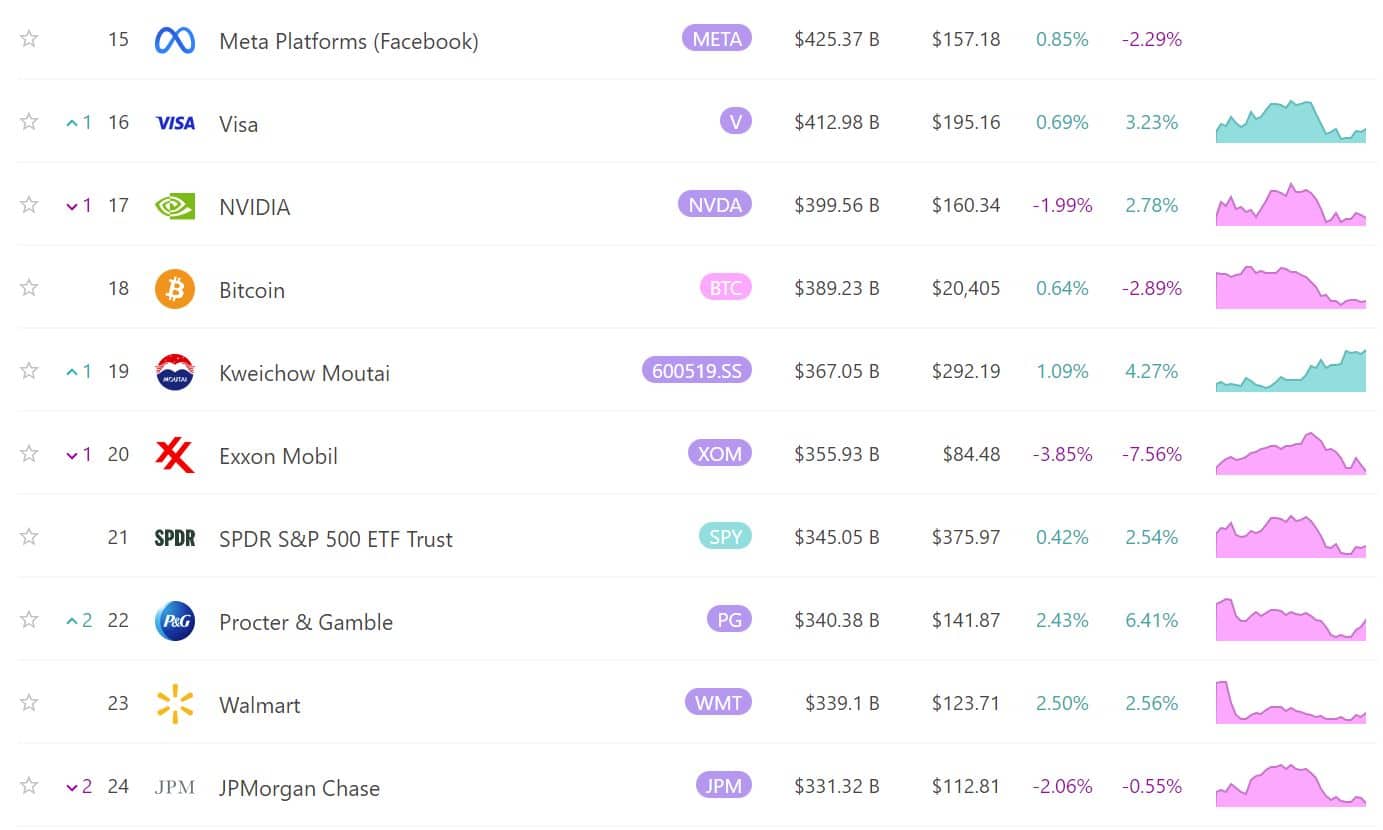
Task: Open the Exxon Mobil company link
Action: click(x=279, y=456)
